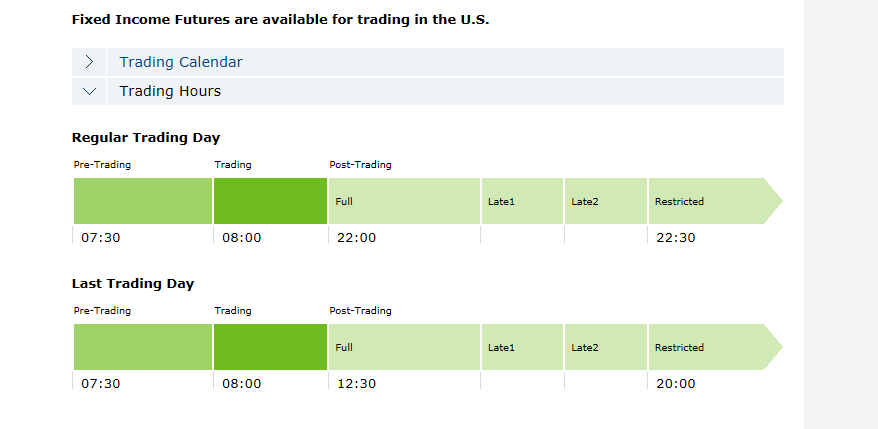The height and width of the screenshot is (429, 878).
Task: Click Full post-trading segment on Last Trading Day
Action: tap(404, 347)
